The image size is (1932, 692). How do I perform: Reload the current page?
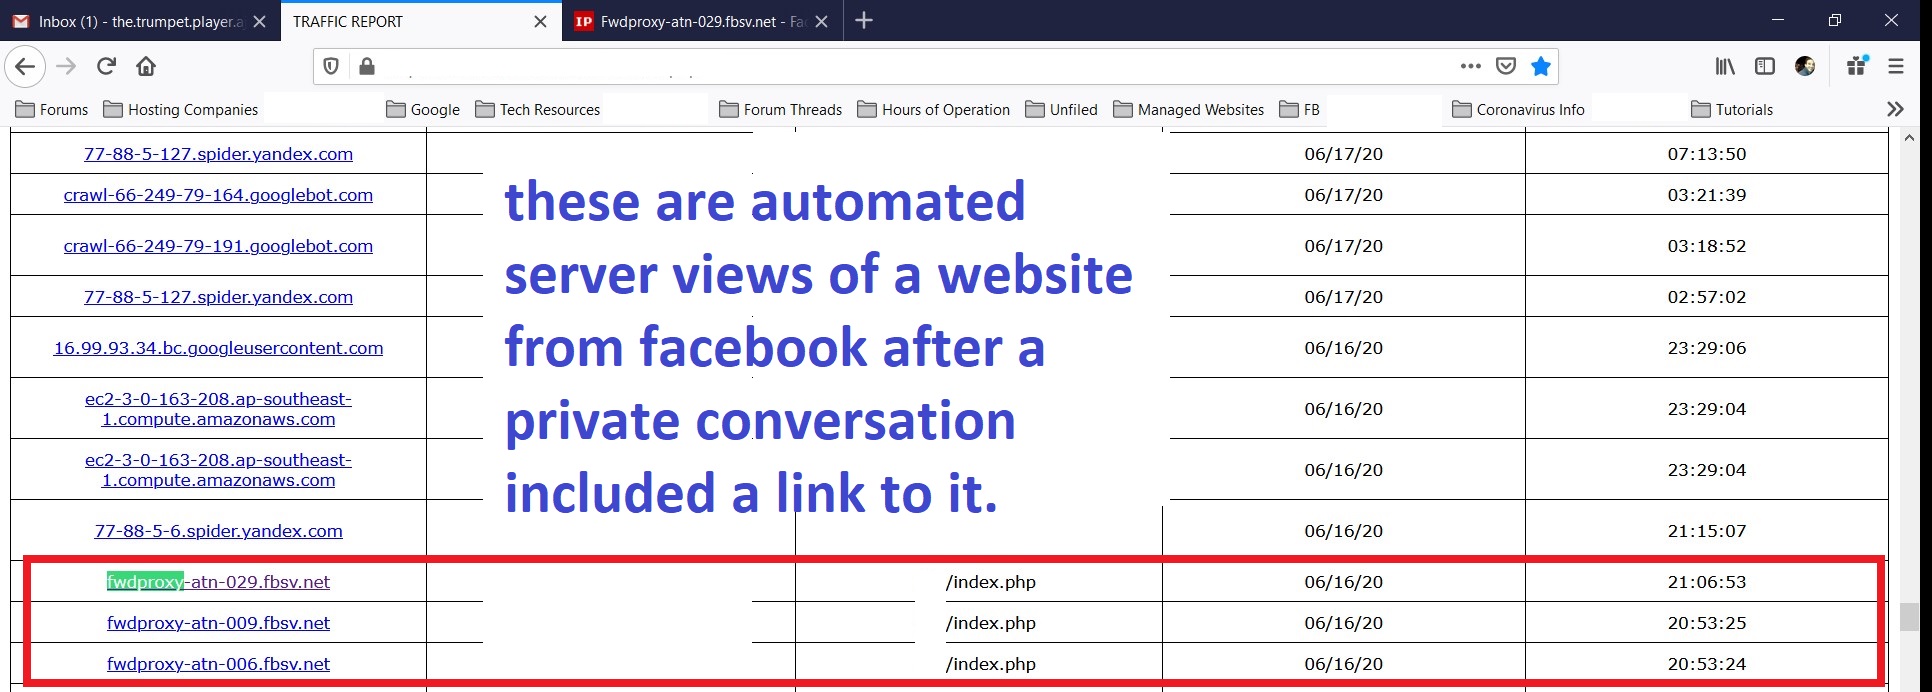point(106,66)
